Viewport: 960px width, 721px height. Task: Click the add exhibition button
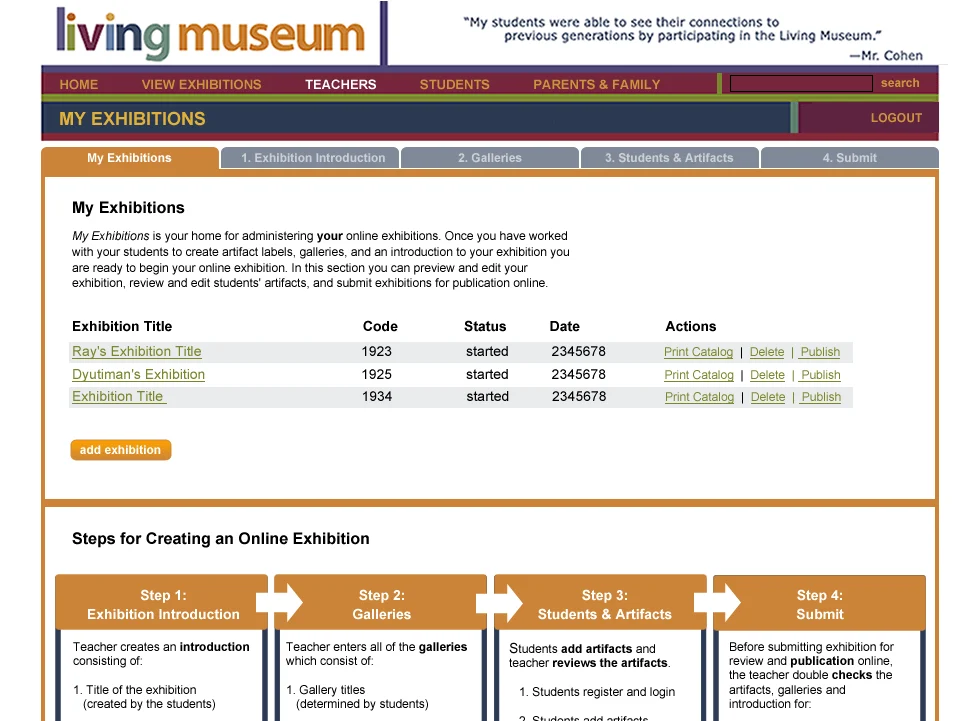pos(121,450)
